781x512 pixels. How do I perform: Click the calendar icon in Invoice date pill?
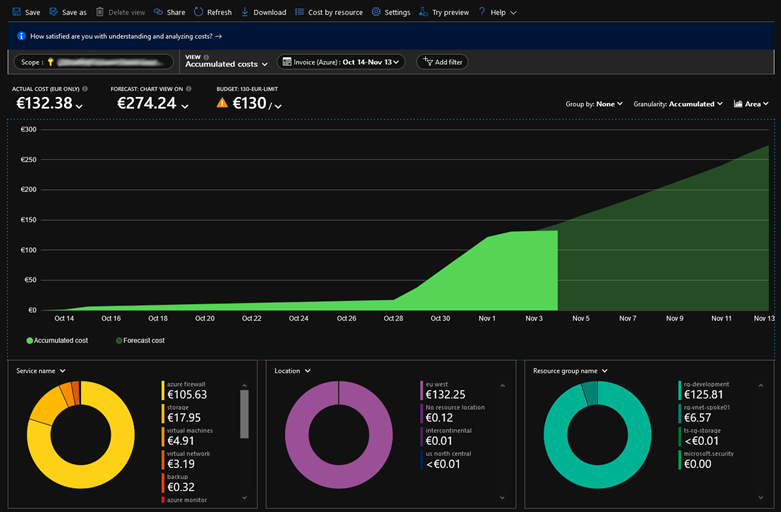click(287, 62)
